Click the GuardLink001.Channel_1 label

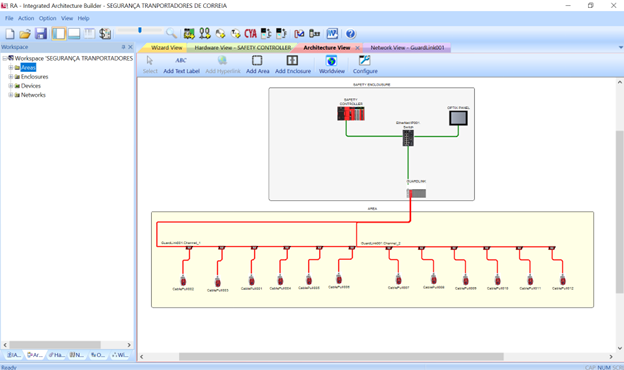(x=181, y=243)
